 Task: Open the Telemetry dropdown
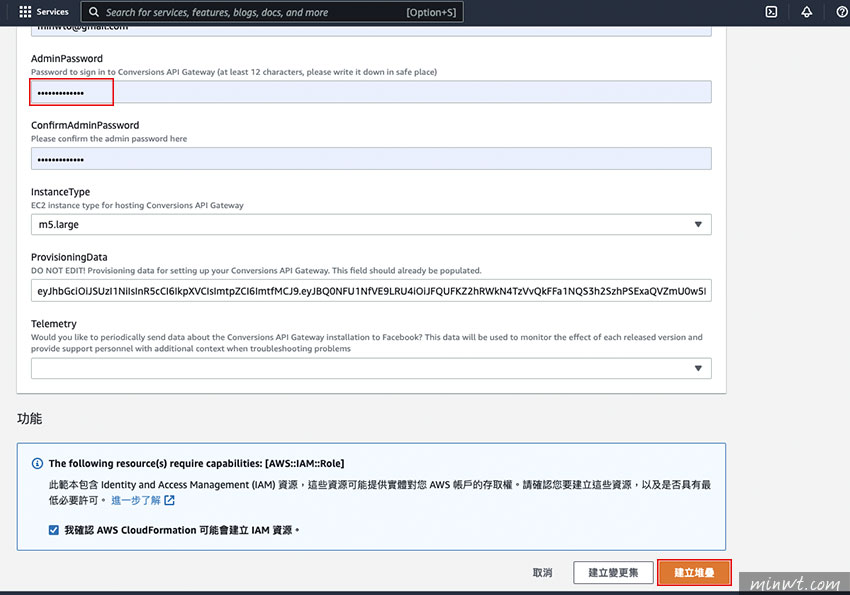click(371, 368)
